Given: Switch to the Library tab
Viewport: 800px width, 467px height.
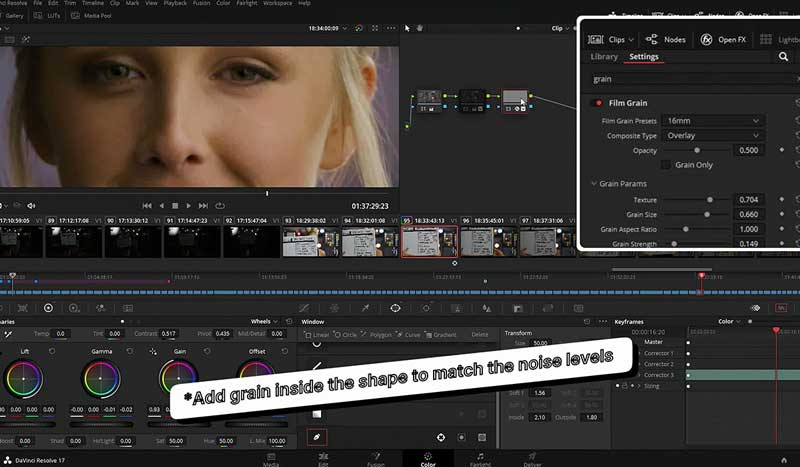Looking at the screenshot, I should click(x=604, y=57).
